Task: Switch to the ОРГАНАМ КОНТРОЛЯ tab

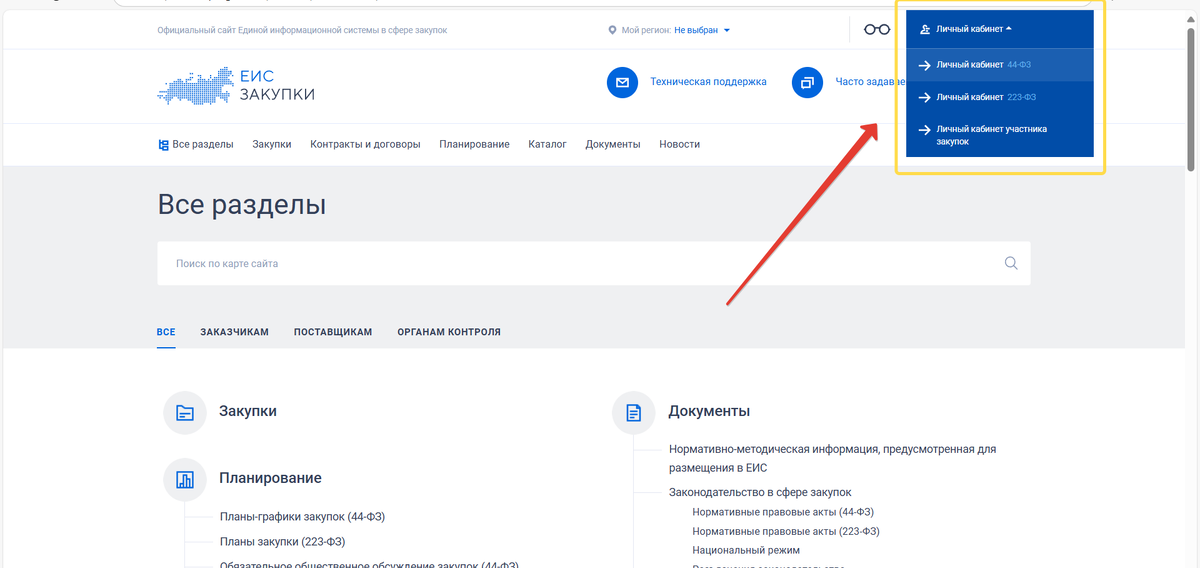Action: pyautogui.click(x=449, y=332)
